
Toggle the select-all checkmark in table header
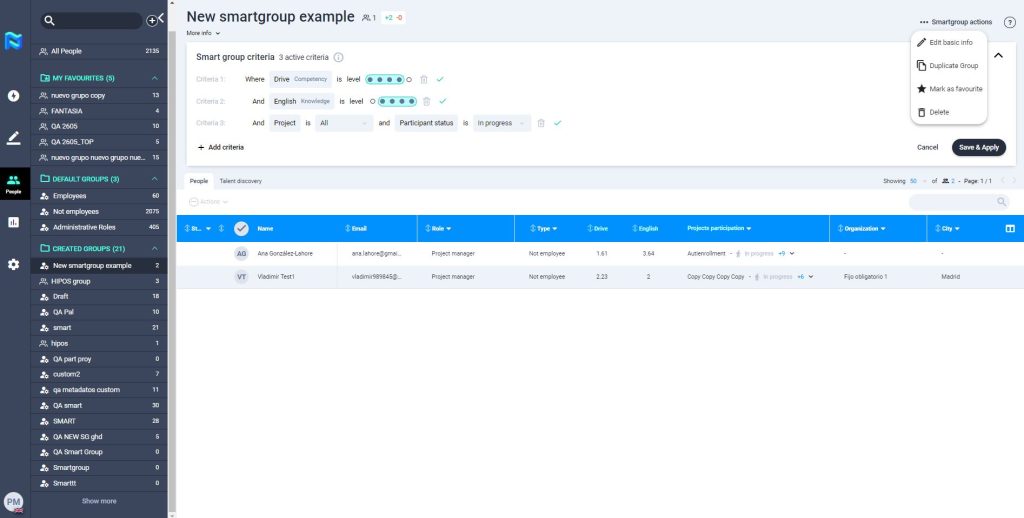pos(241,229)
